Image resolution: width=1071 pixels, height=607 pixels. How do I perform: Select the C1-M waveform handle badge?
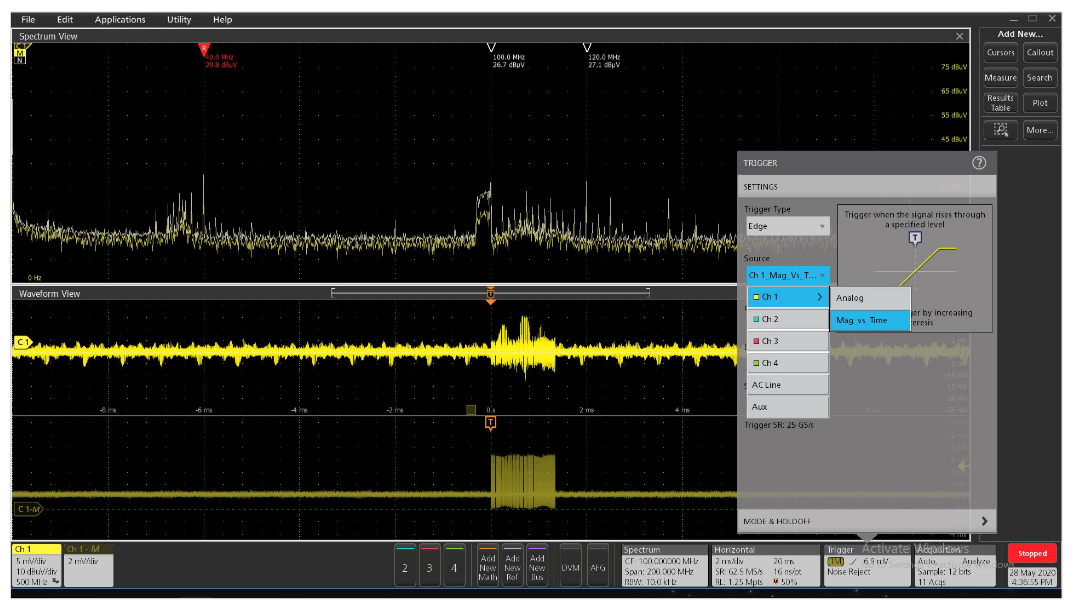[x=29, y=509]
